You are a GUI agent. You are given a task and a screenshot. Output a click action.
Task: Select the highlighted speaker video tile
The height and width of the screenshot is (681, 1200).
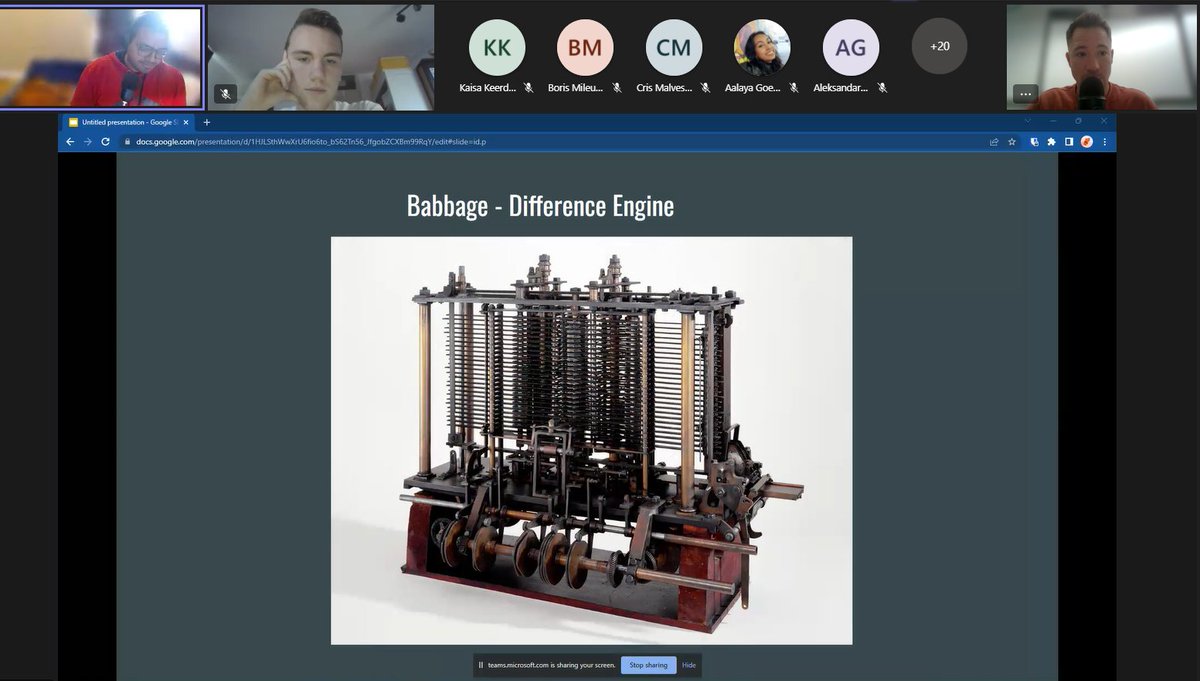click(x=102, y=57)
